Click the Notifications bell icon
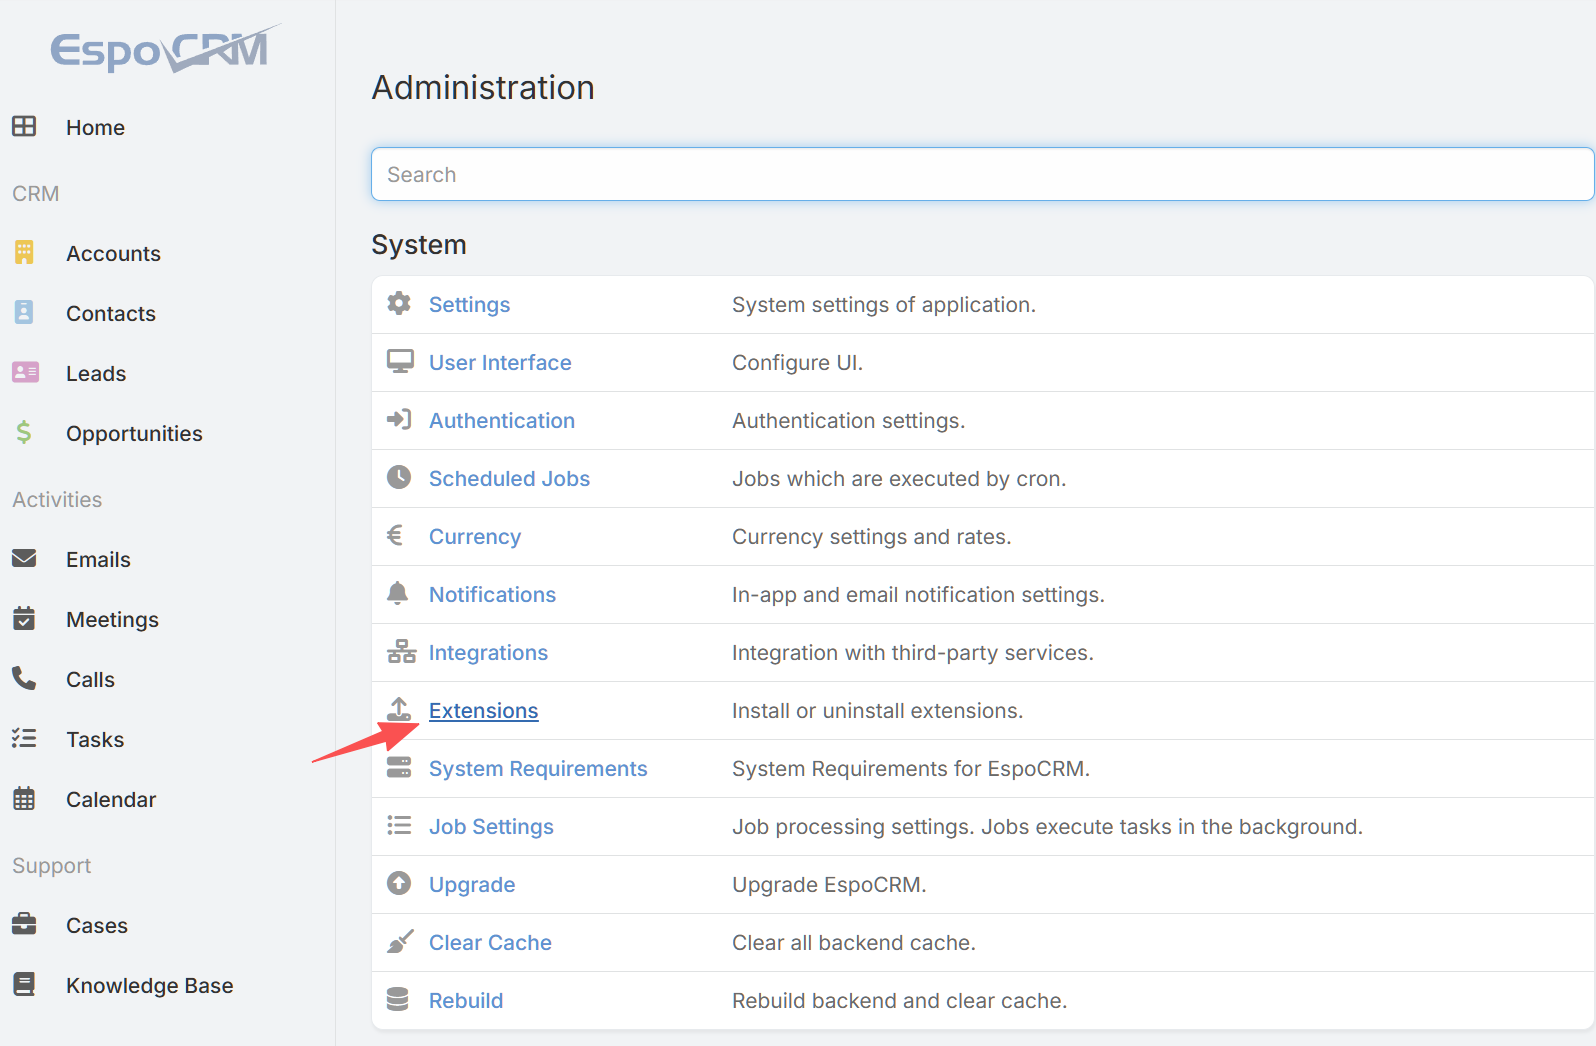The width and height of the screenshot is (1596, 1046). coord(397,593)
